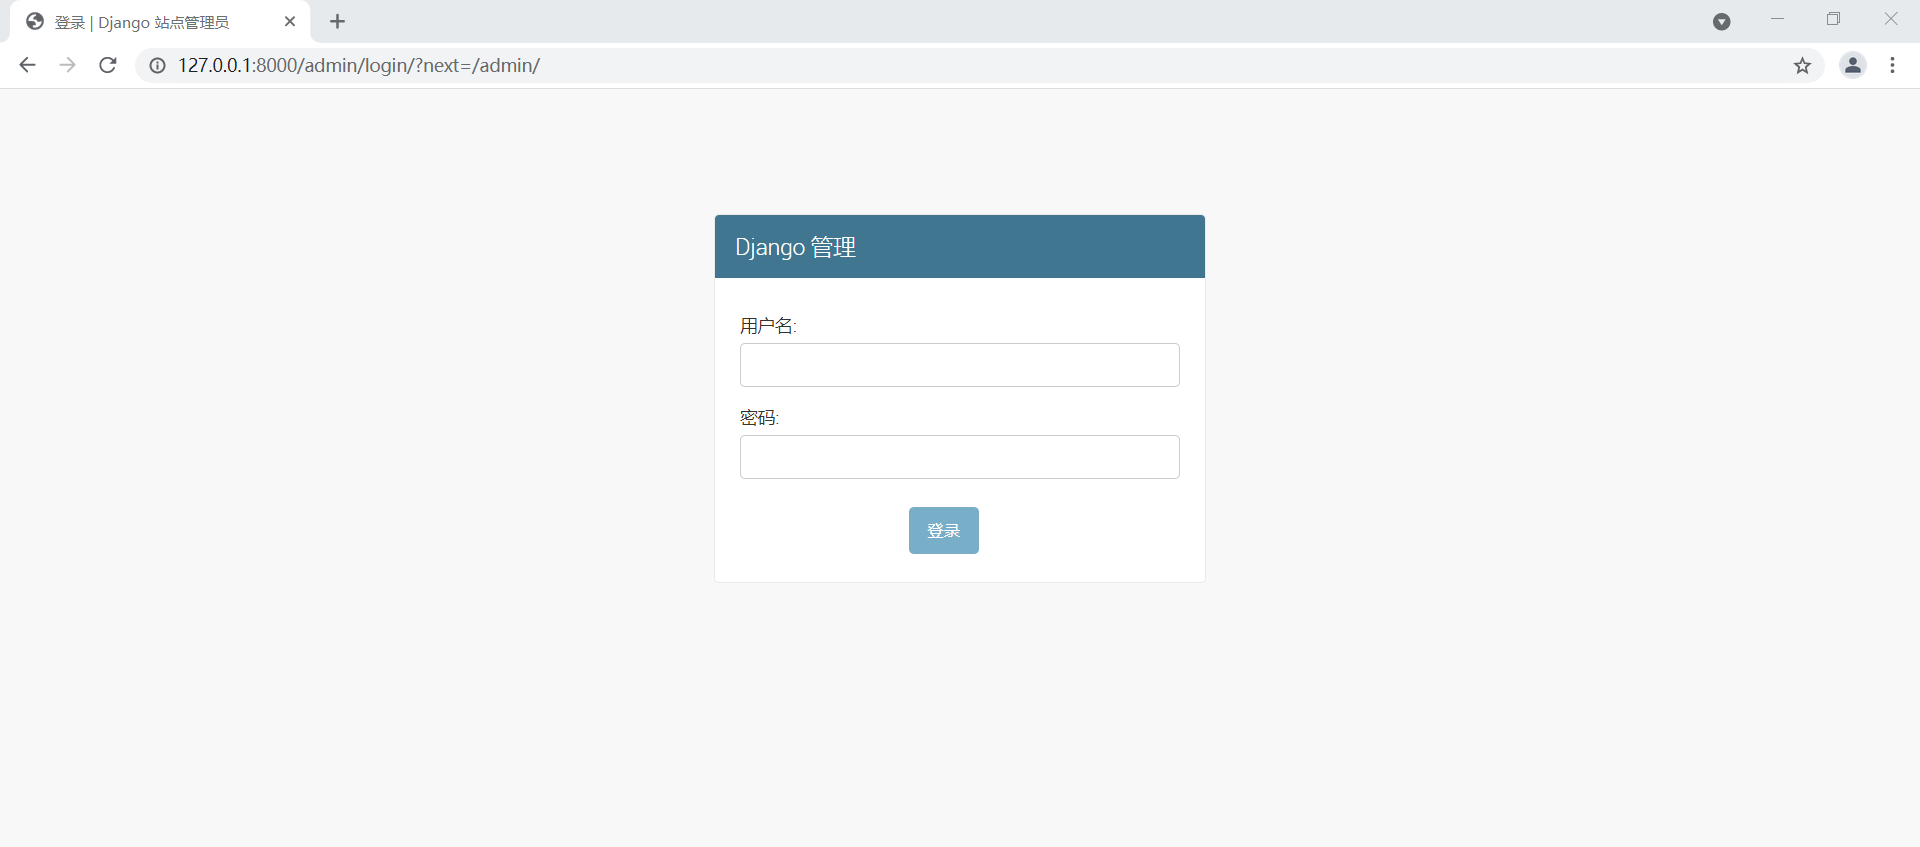Click the browser back arrow
Screen dimensions: 1920x847
click(x=27, y=65)
